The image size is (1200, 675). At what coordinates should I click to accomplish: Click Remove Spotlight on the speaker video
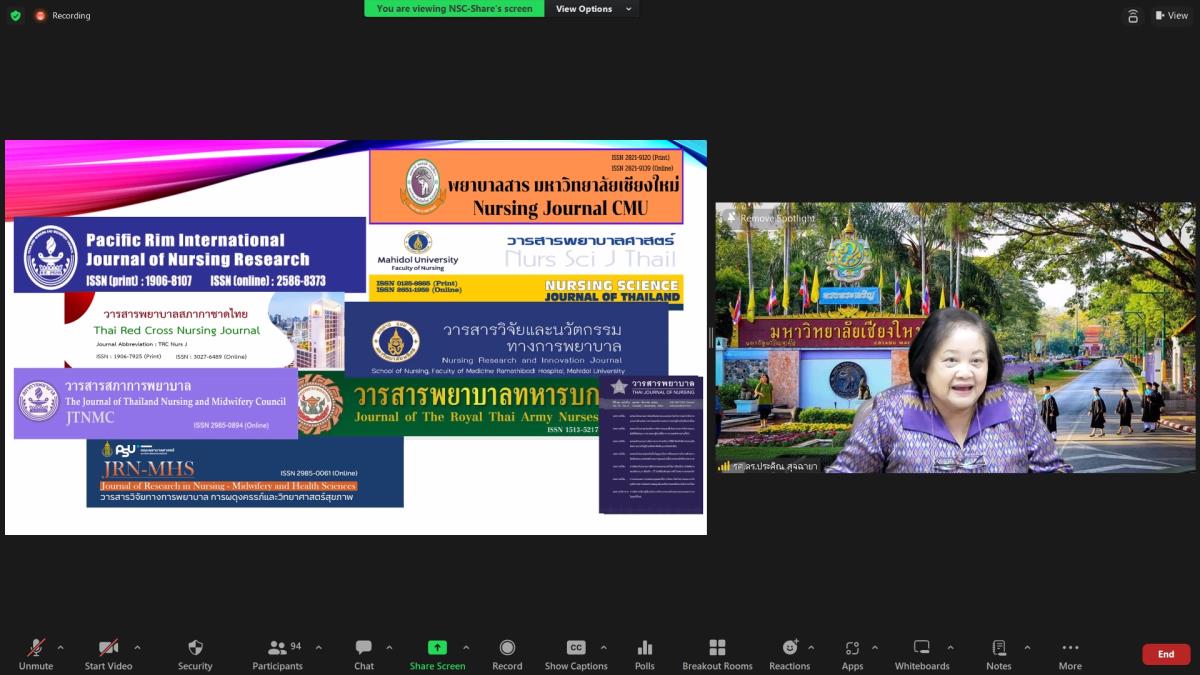pos(771,218)
